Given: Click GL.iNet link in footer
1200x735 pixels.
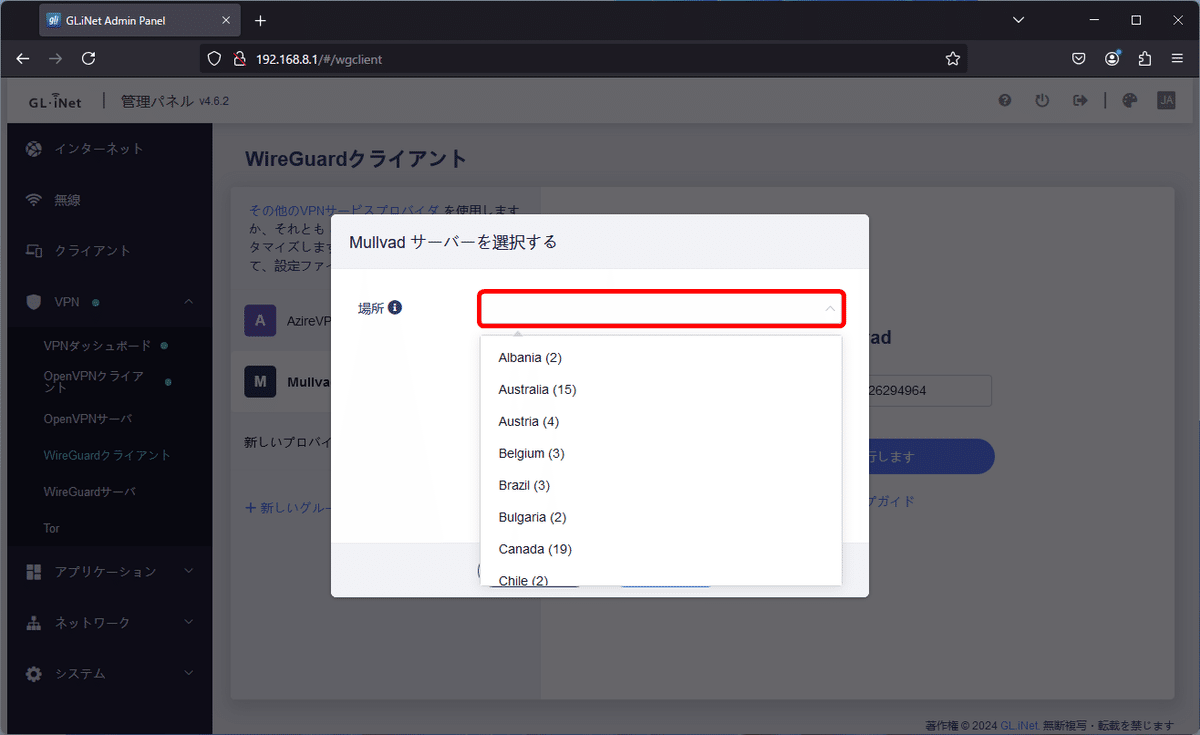Looking at the screenshot, I should 1018,725.
